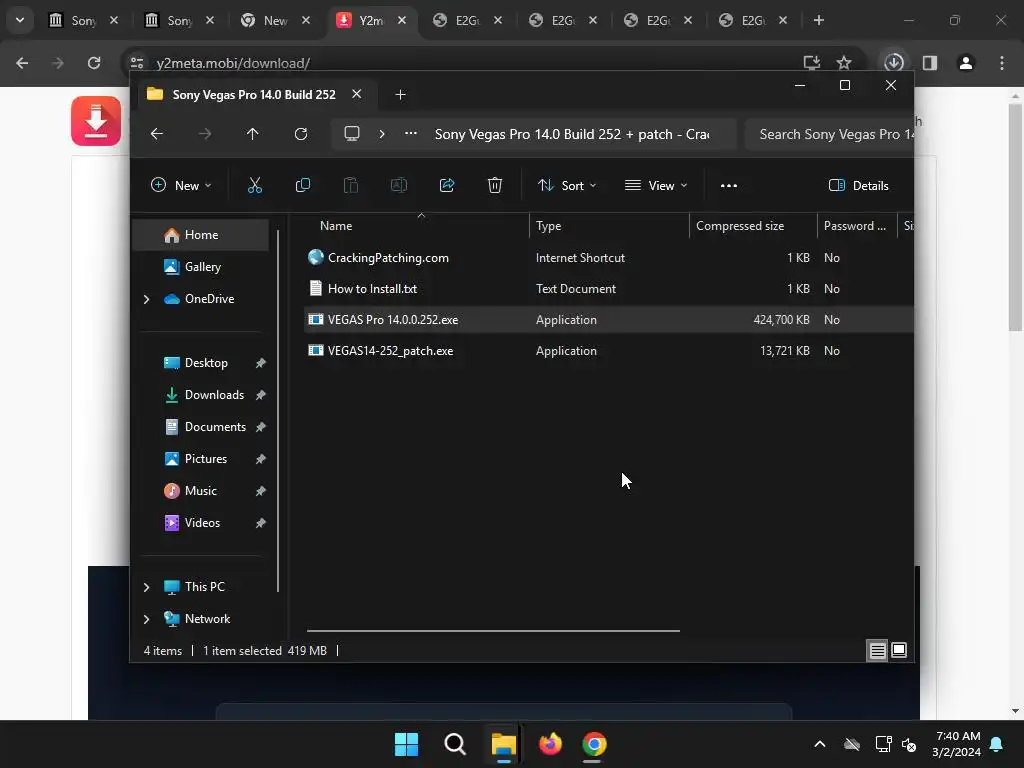The width and height of the screenshot is (1024, 768).
Task: Select VEGAS Pro 14.0.0.252.exe file
Action: pyautogui.click(x=392, y=319)
